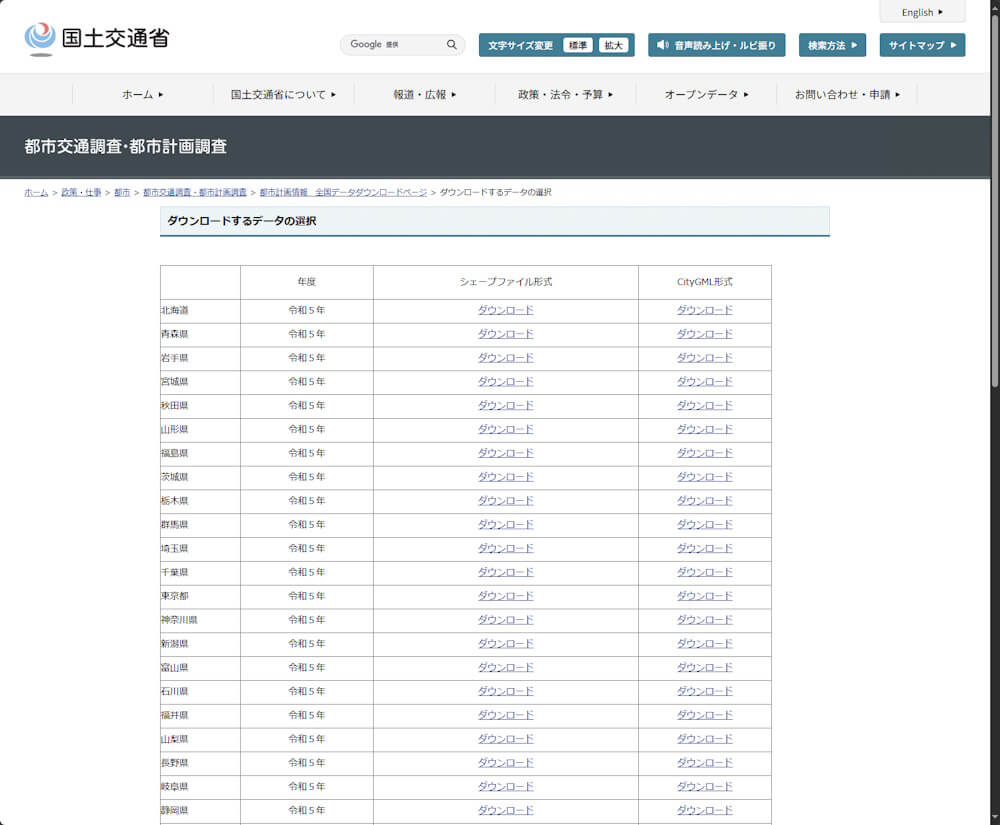Image resolution: width=1000 pixels, height=825 pixels.
Task: Click the vertical page scrollbar
Action: 994,200
